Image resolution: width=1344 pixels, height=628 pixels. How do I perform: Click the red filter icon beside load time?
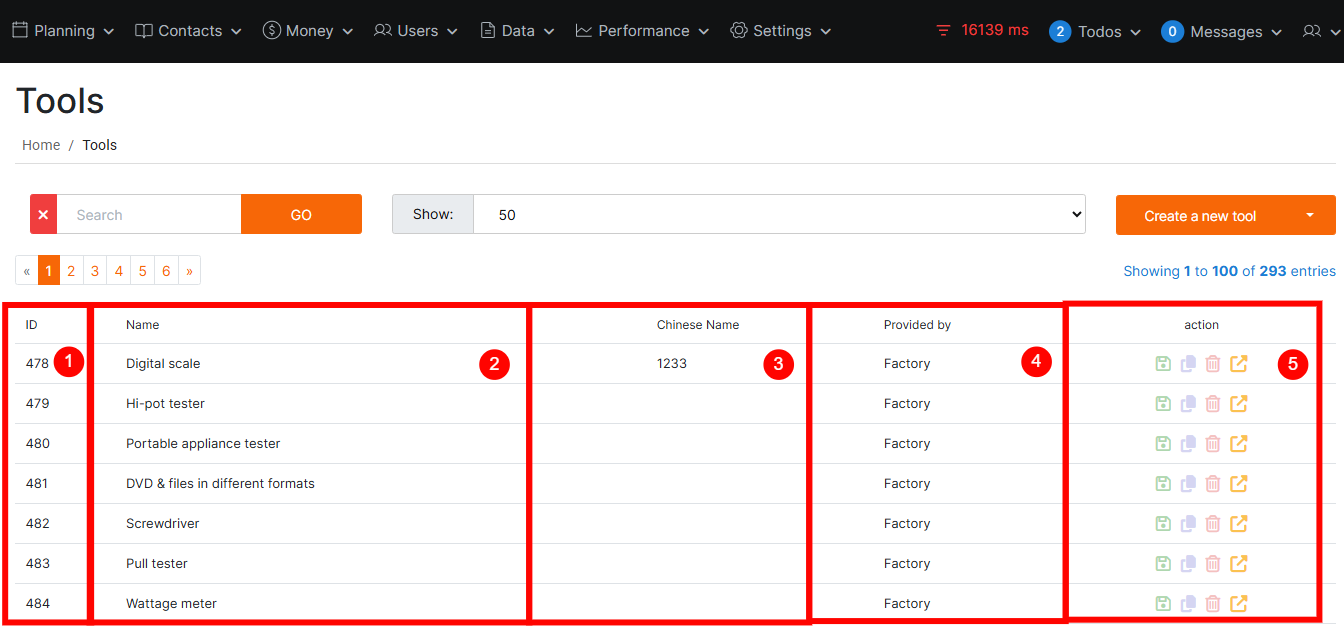pyautogui.click(x=943, y=31)
